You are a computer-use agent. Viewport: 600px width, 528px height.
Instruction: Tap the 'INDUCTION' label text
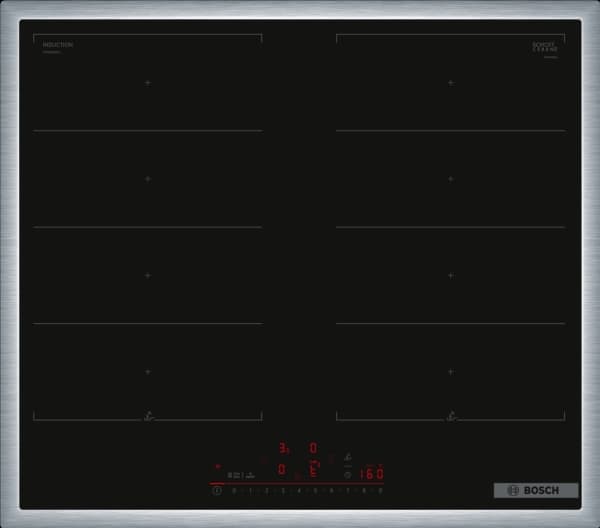57,45
